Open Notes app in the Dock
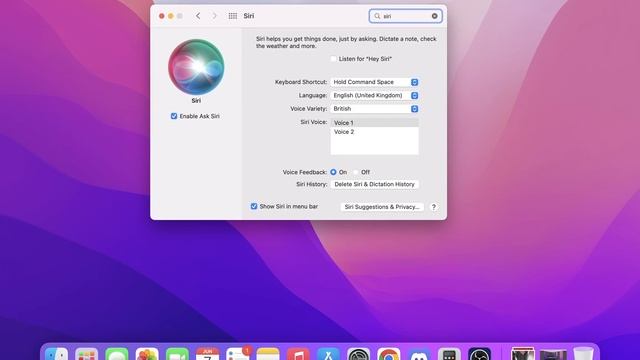Screen dimensions: 640x360 pyautogui.click(x=268, y=354)
